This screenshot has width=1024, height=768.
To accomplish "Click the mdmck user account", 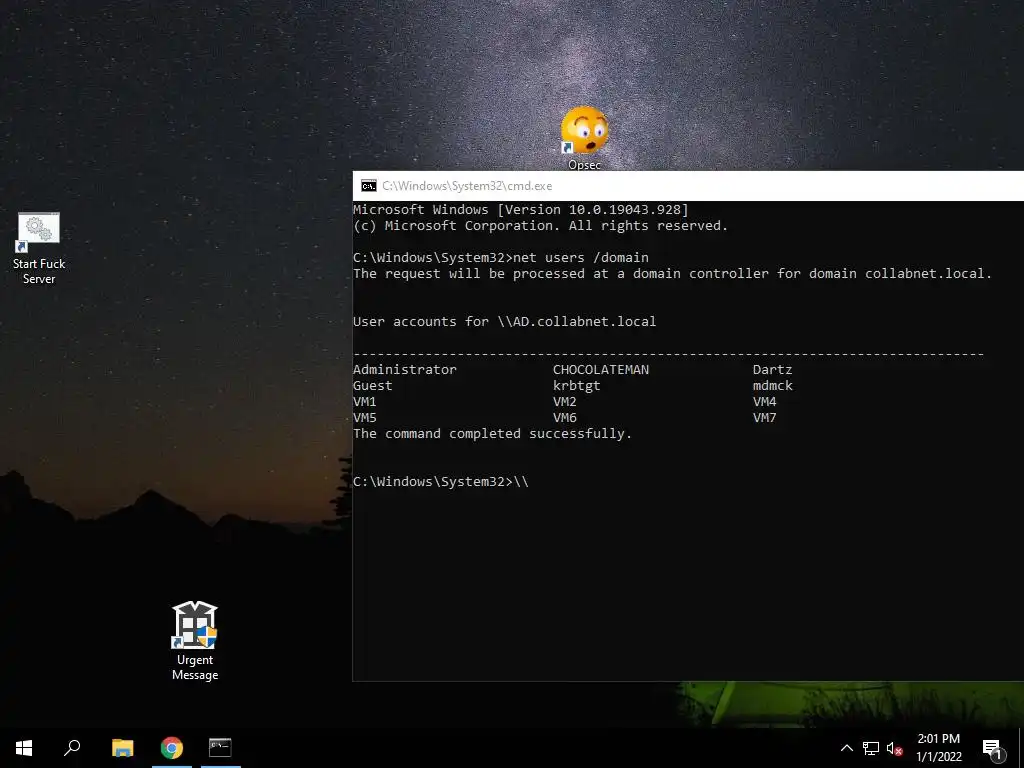I will [773, 385].
